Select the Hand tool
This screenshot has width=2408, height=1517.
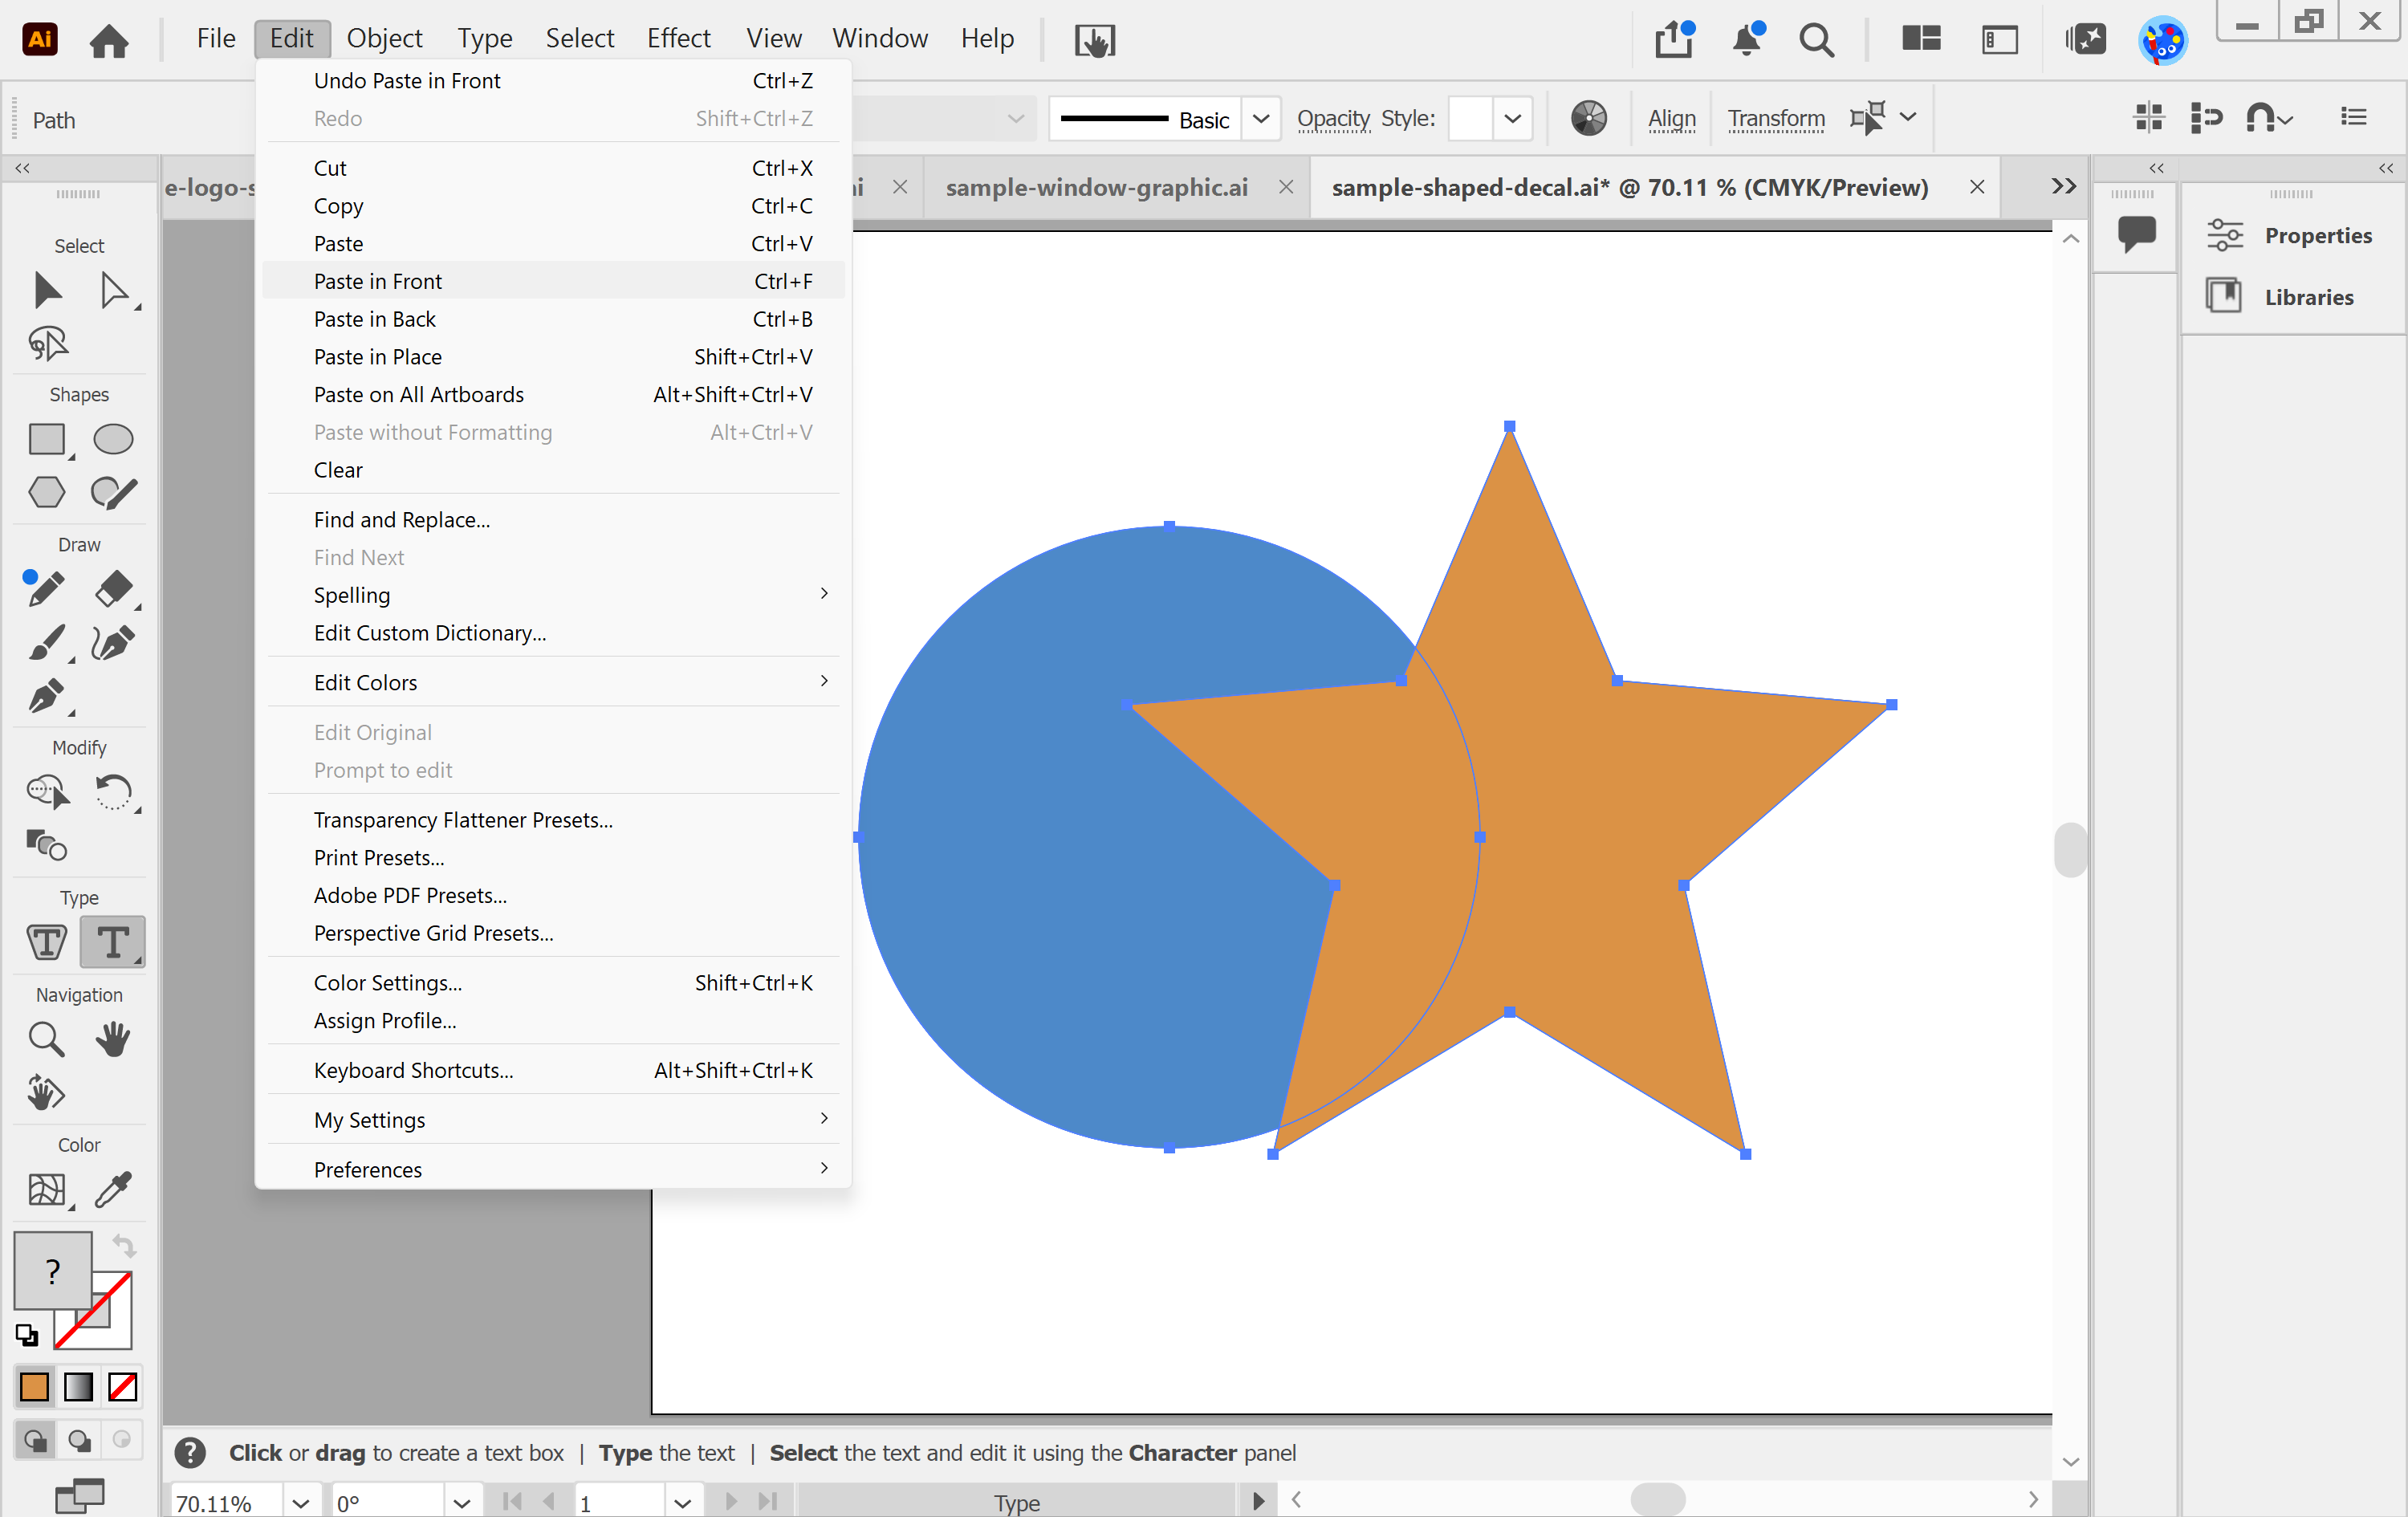pos(113,1039)
